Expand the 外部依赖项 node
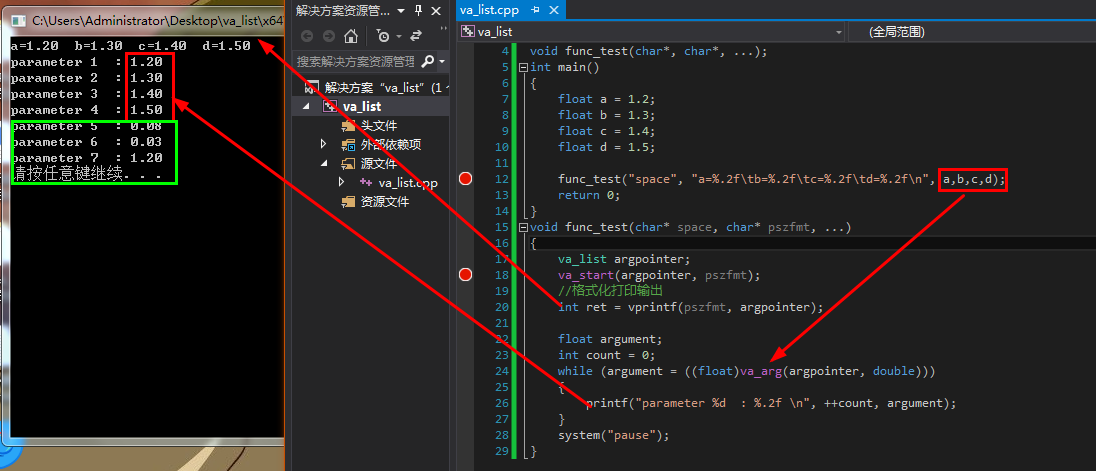The width and height of the screenshot is (1096, 471). (x=323, y=145)
